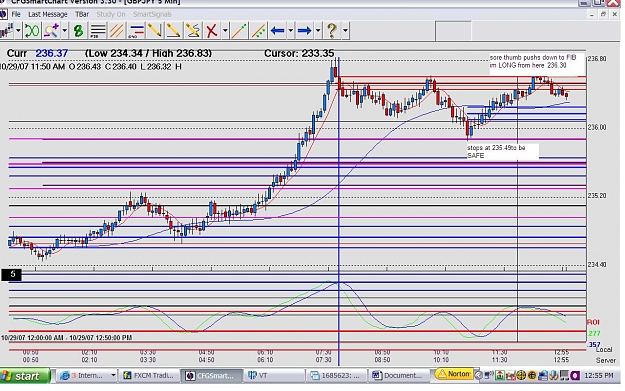Click the 236.00 price axis label
The image size is (625, 391).
597,127
